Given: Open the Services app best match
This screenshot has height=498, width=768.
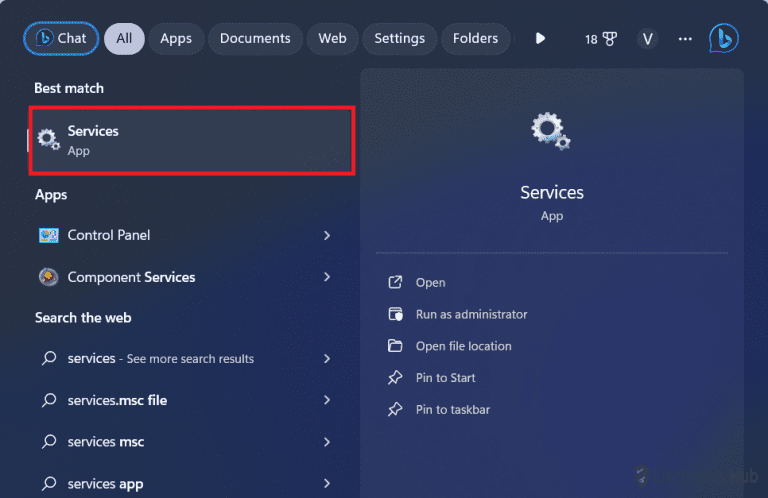Looking at the screenshot, I should pos(191,140).
